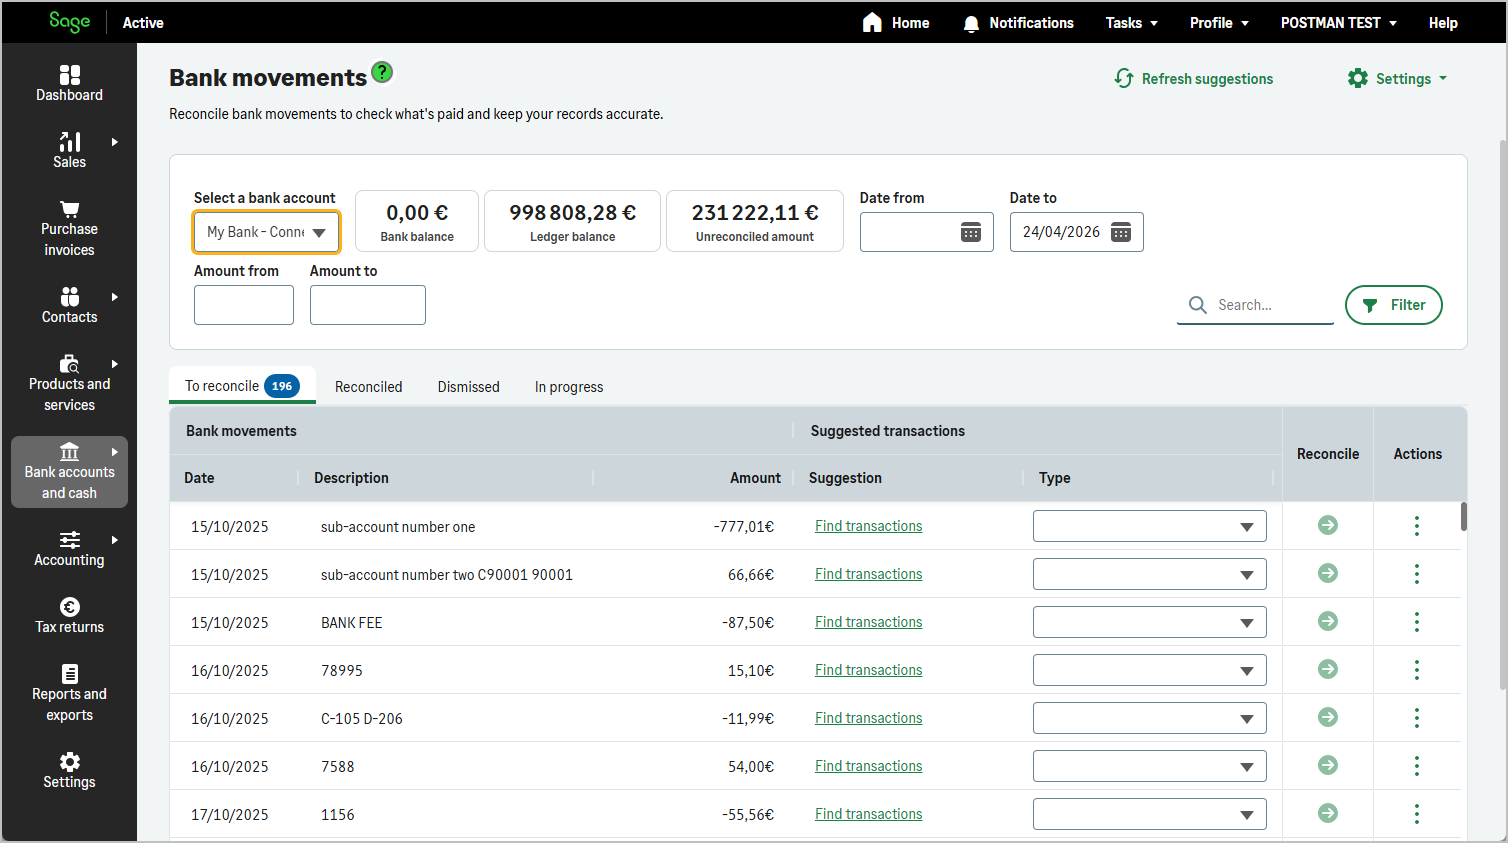The image size is (1508, 843).
Task: Open the Dashboard from the sidebar
Action: pyautogui.click(x=69, y=84)
